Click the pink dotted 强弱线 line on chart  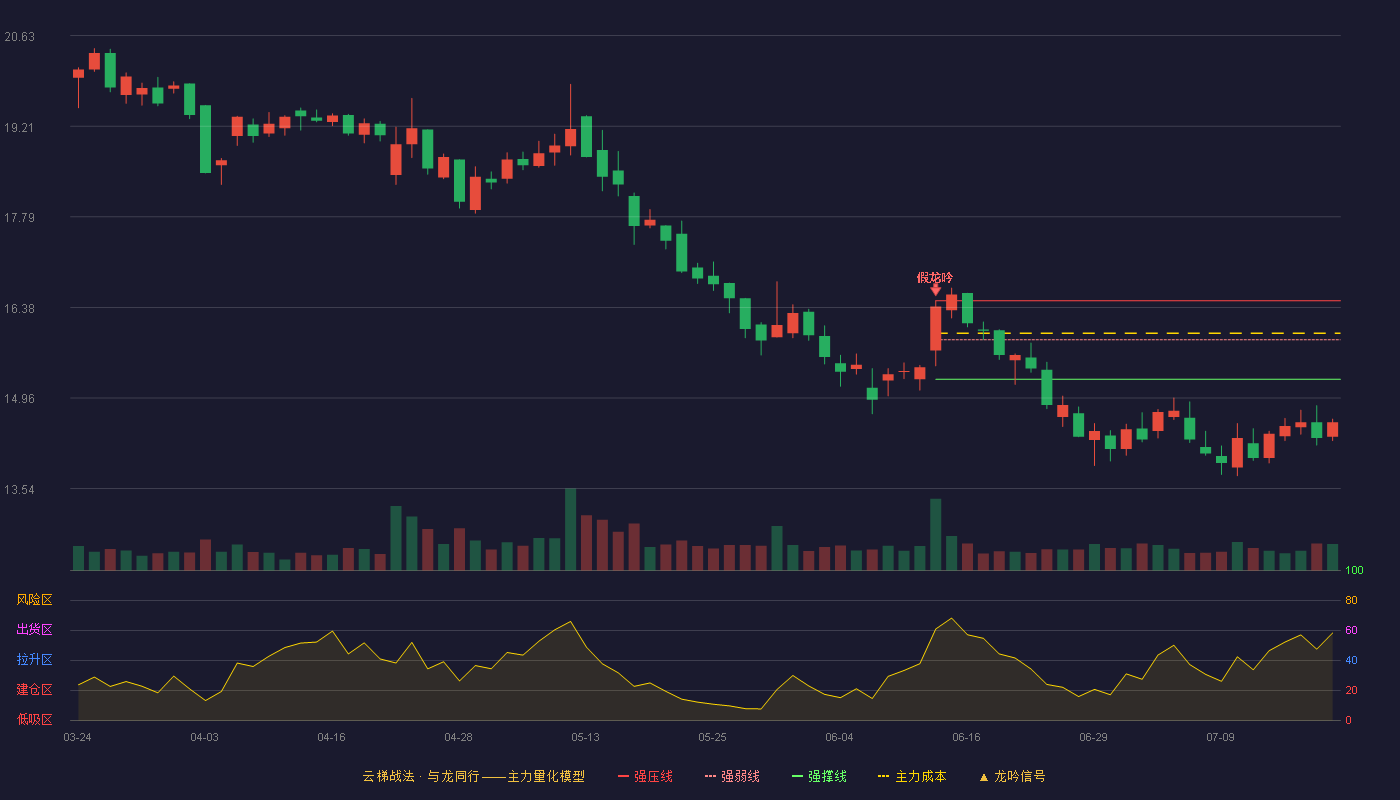pyautogui.click(x=1138, y=339)
